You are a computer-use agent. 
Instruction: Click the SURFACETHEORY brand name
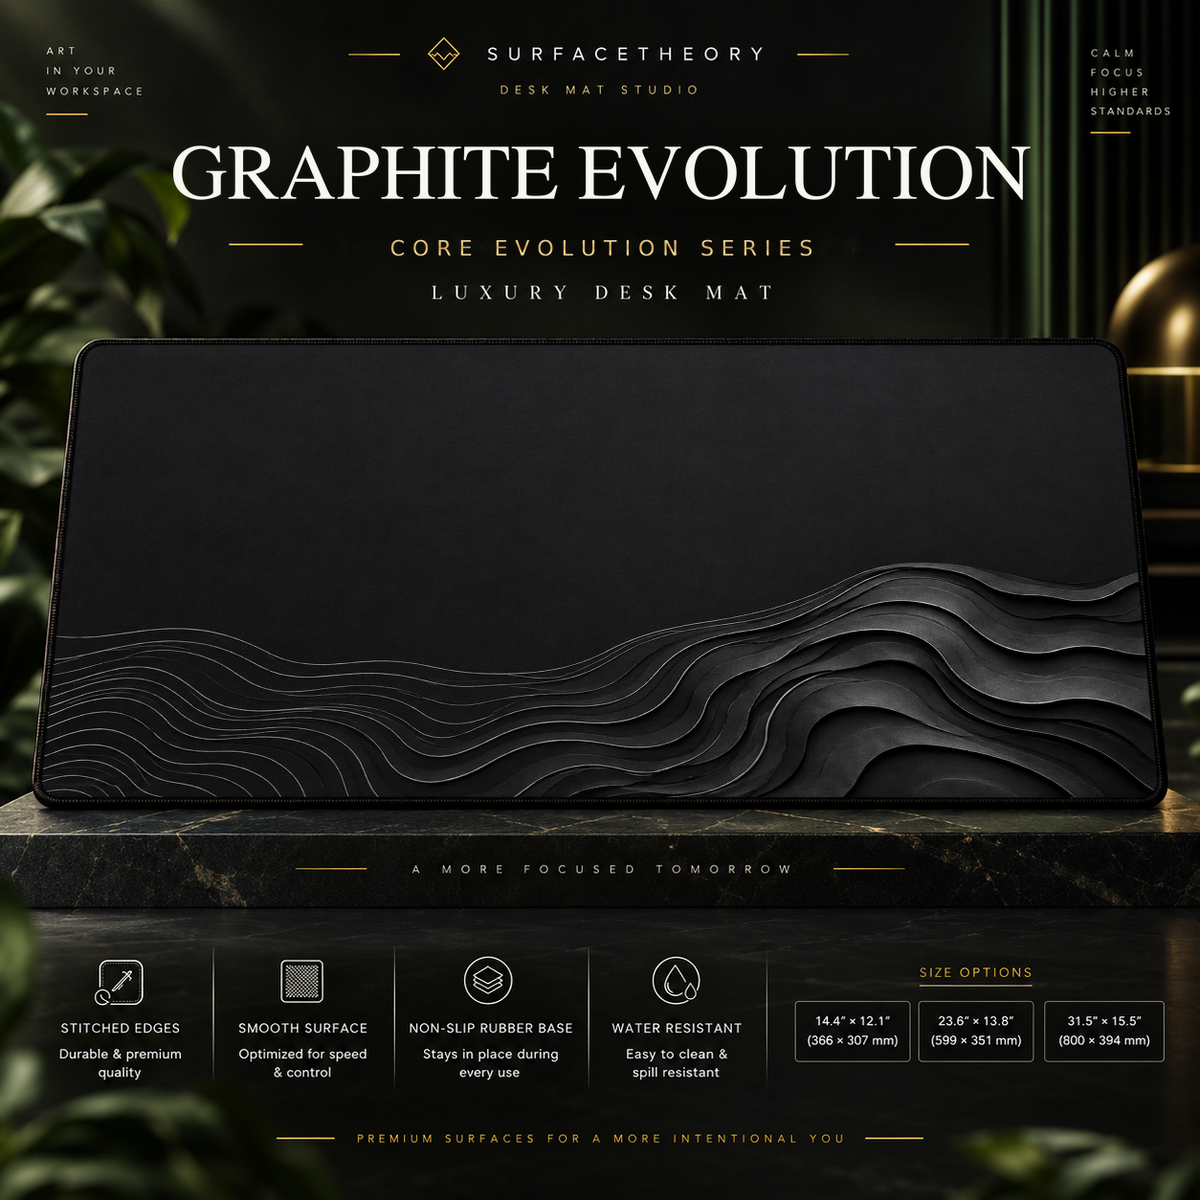(626, 54)
